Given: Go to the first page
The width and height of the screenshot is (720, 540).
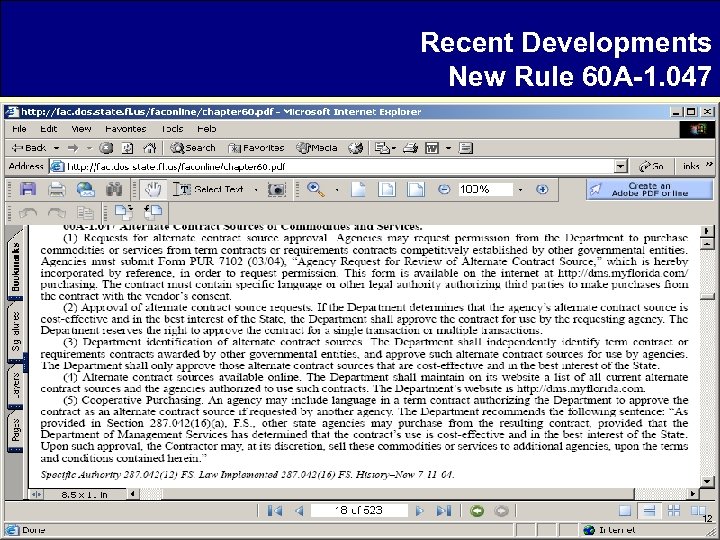Looking at the screenshot, I should coord(275,511).
